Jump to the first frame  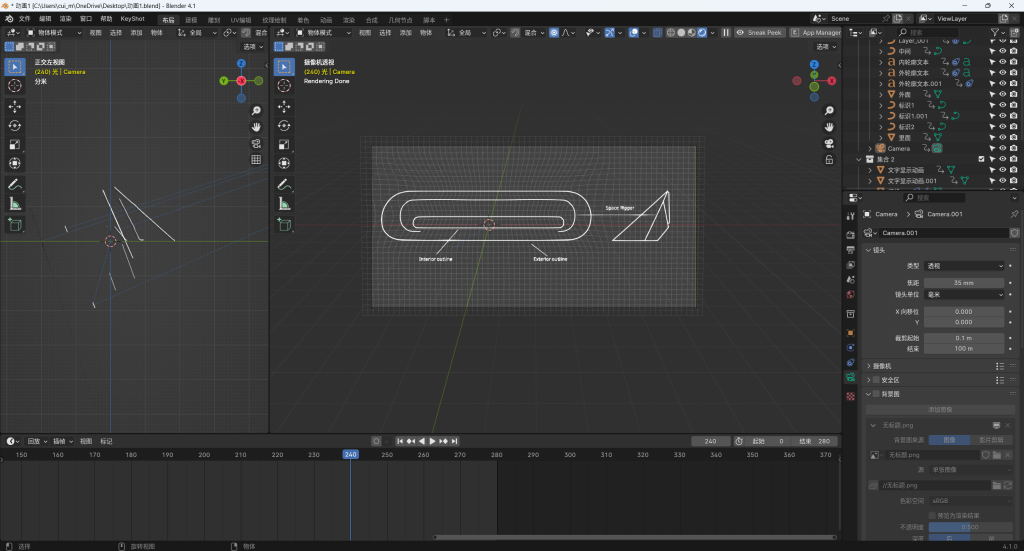pyautogui.click(x=400, y=441)
